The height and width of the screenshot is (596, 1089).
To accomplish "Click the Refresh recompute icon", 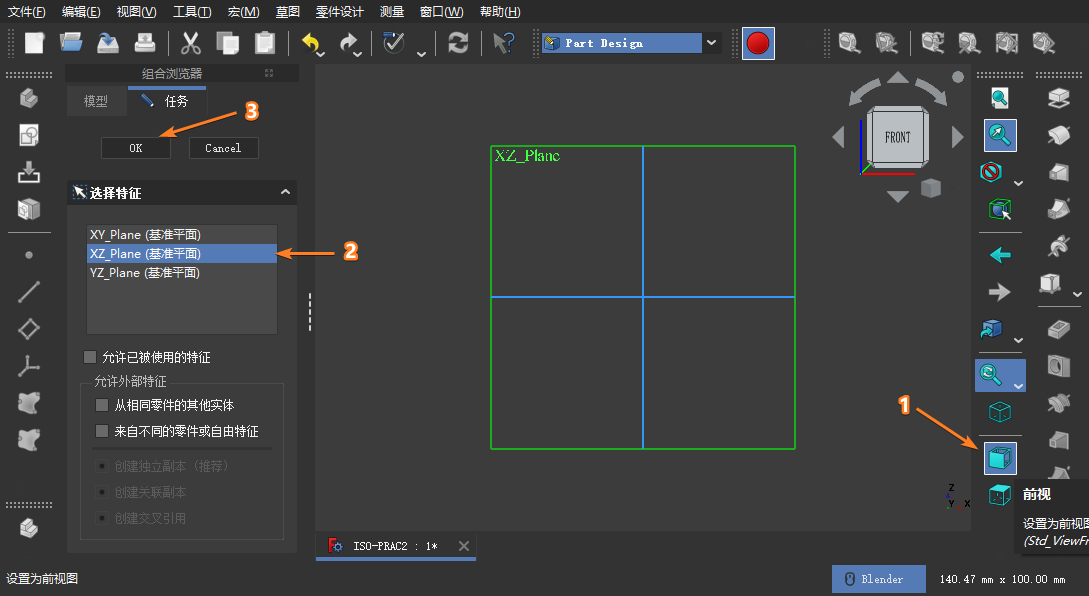I will tap(458, 43).
